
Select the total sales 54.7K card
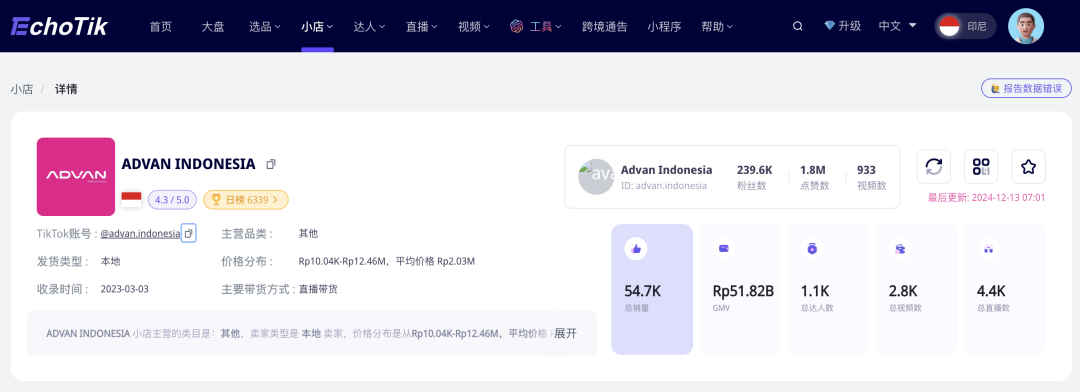652,289
